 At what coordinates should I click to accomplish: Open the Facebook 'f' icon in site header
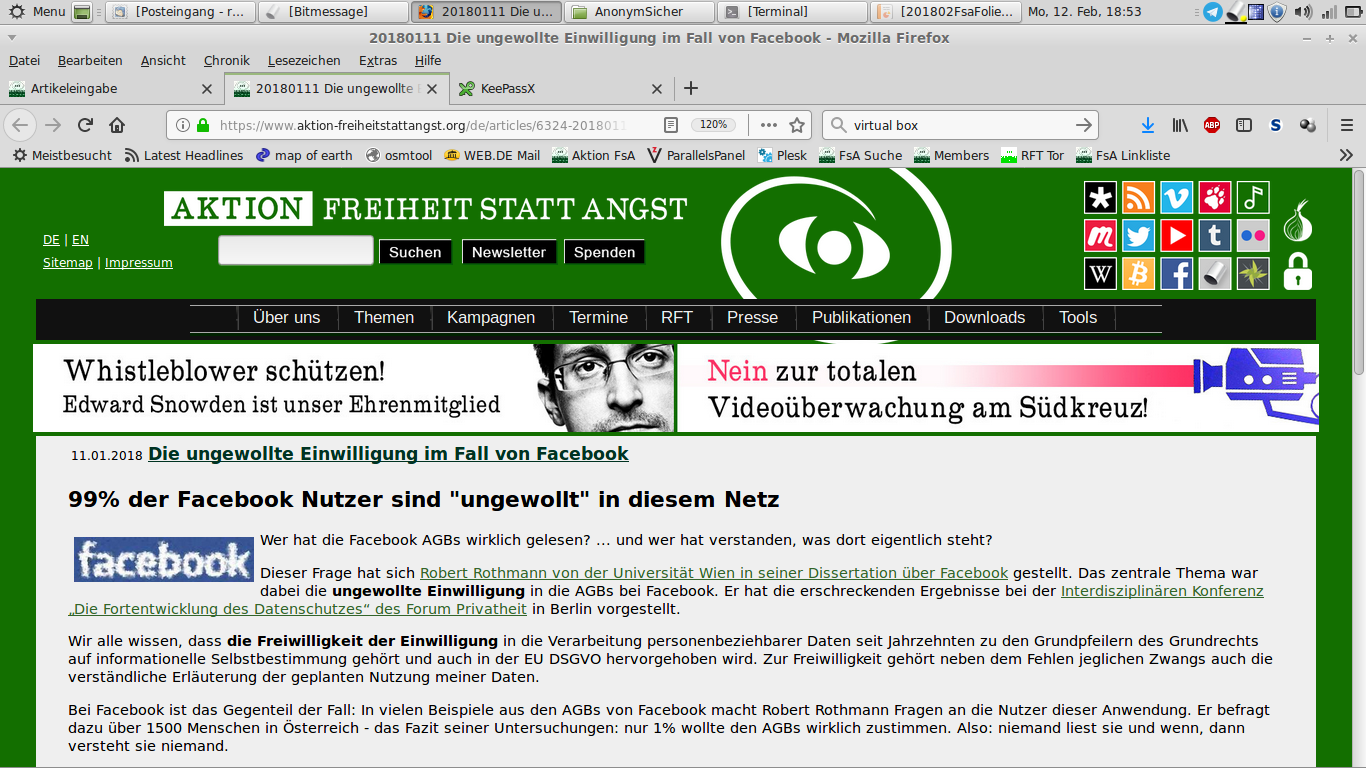[1177, 274]
